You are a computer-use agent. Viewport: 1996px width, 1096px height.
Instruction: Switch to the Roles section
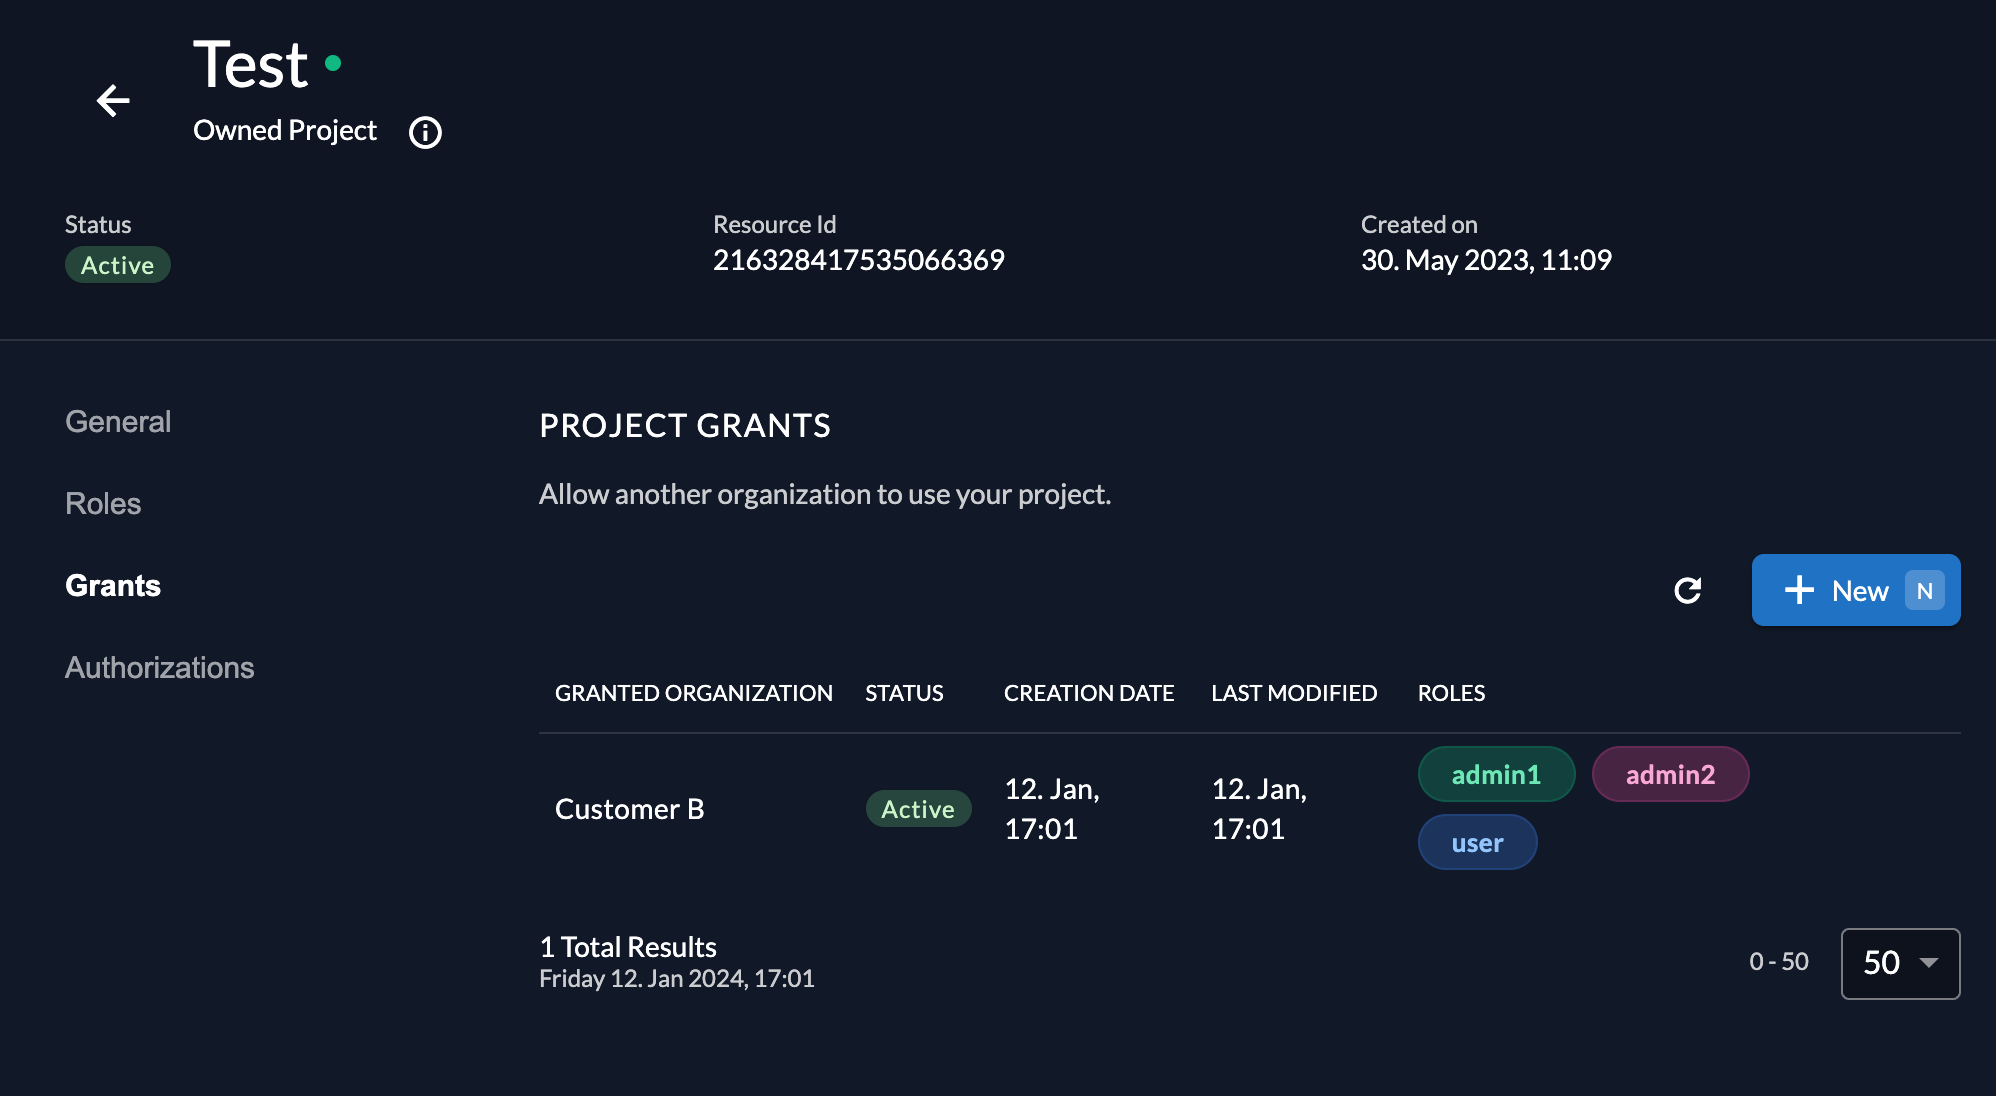102,503
